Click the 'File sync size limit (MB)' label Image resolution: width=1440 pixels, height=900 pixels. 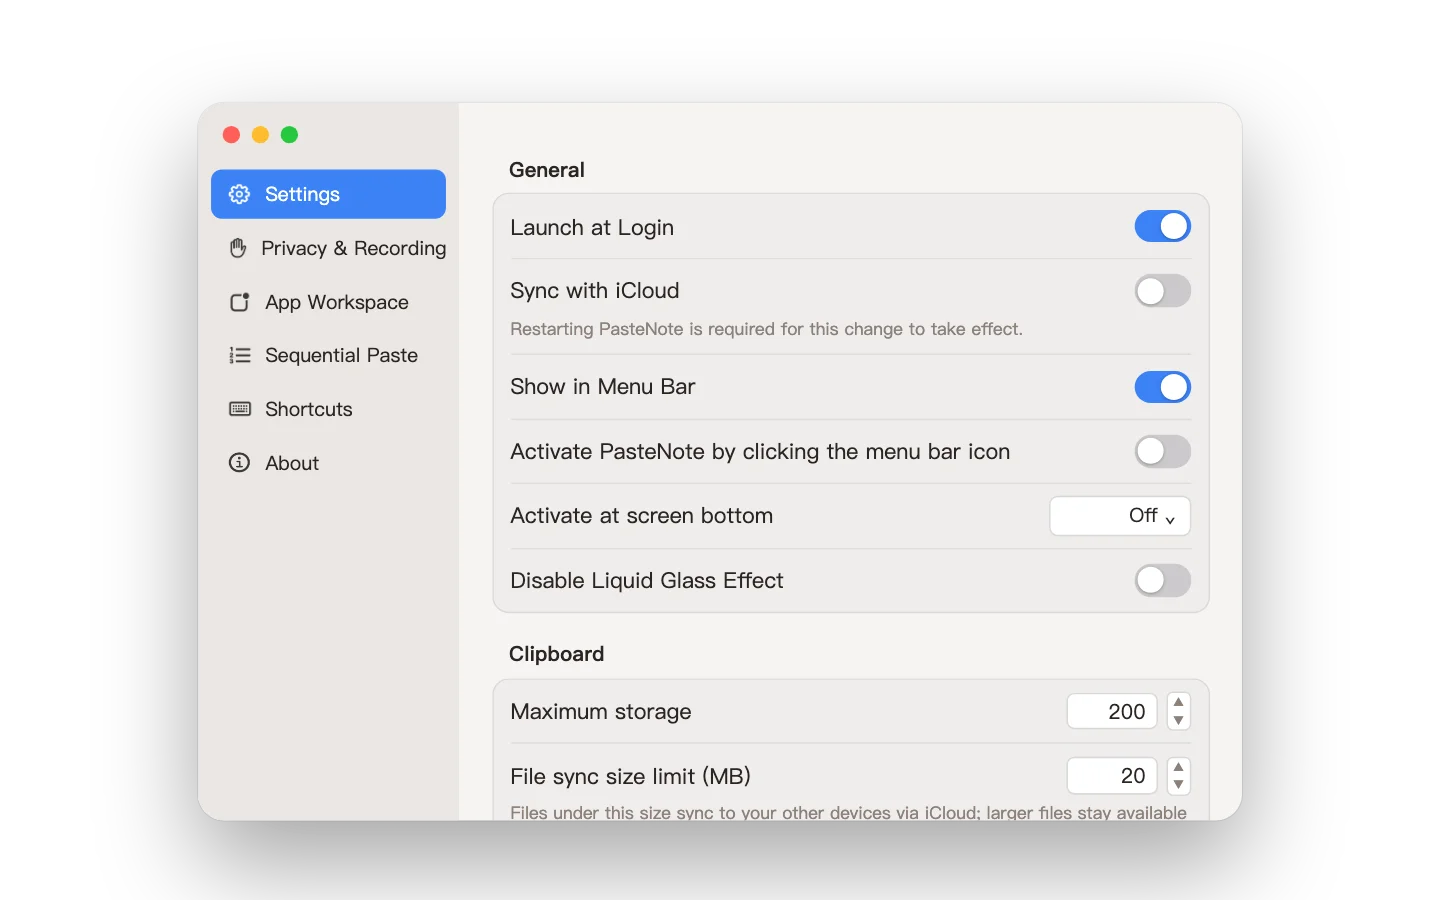tap(630, 776)
